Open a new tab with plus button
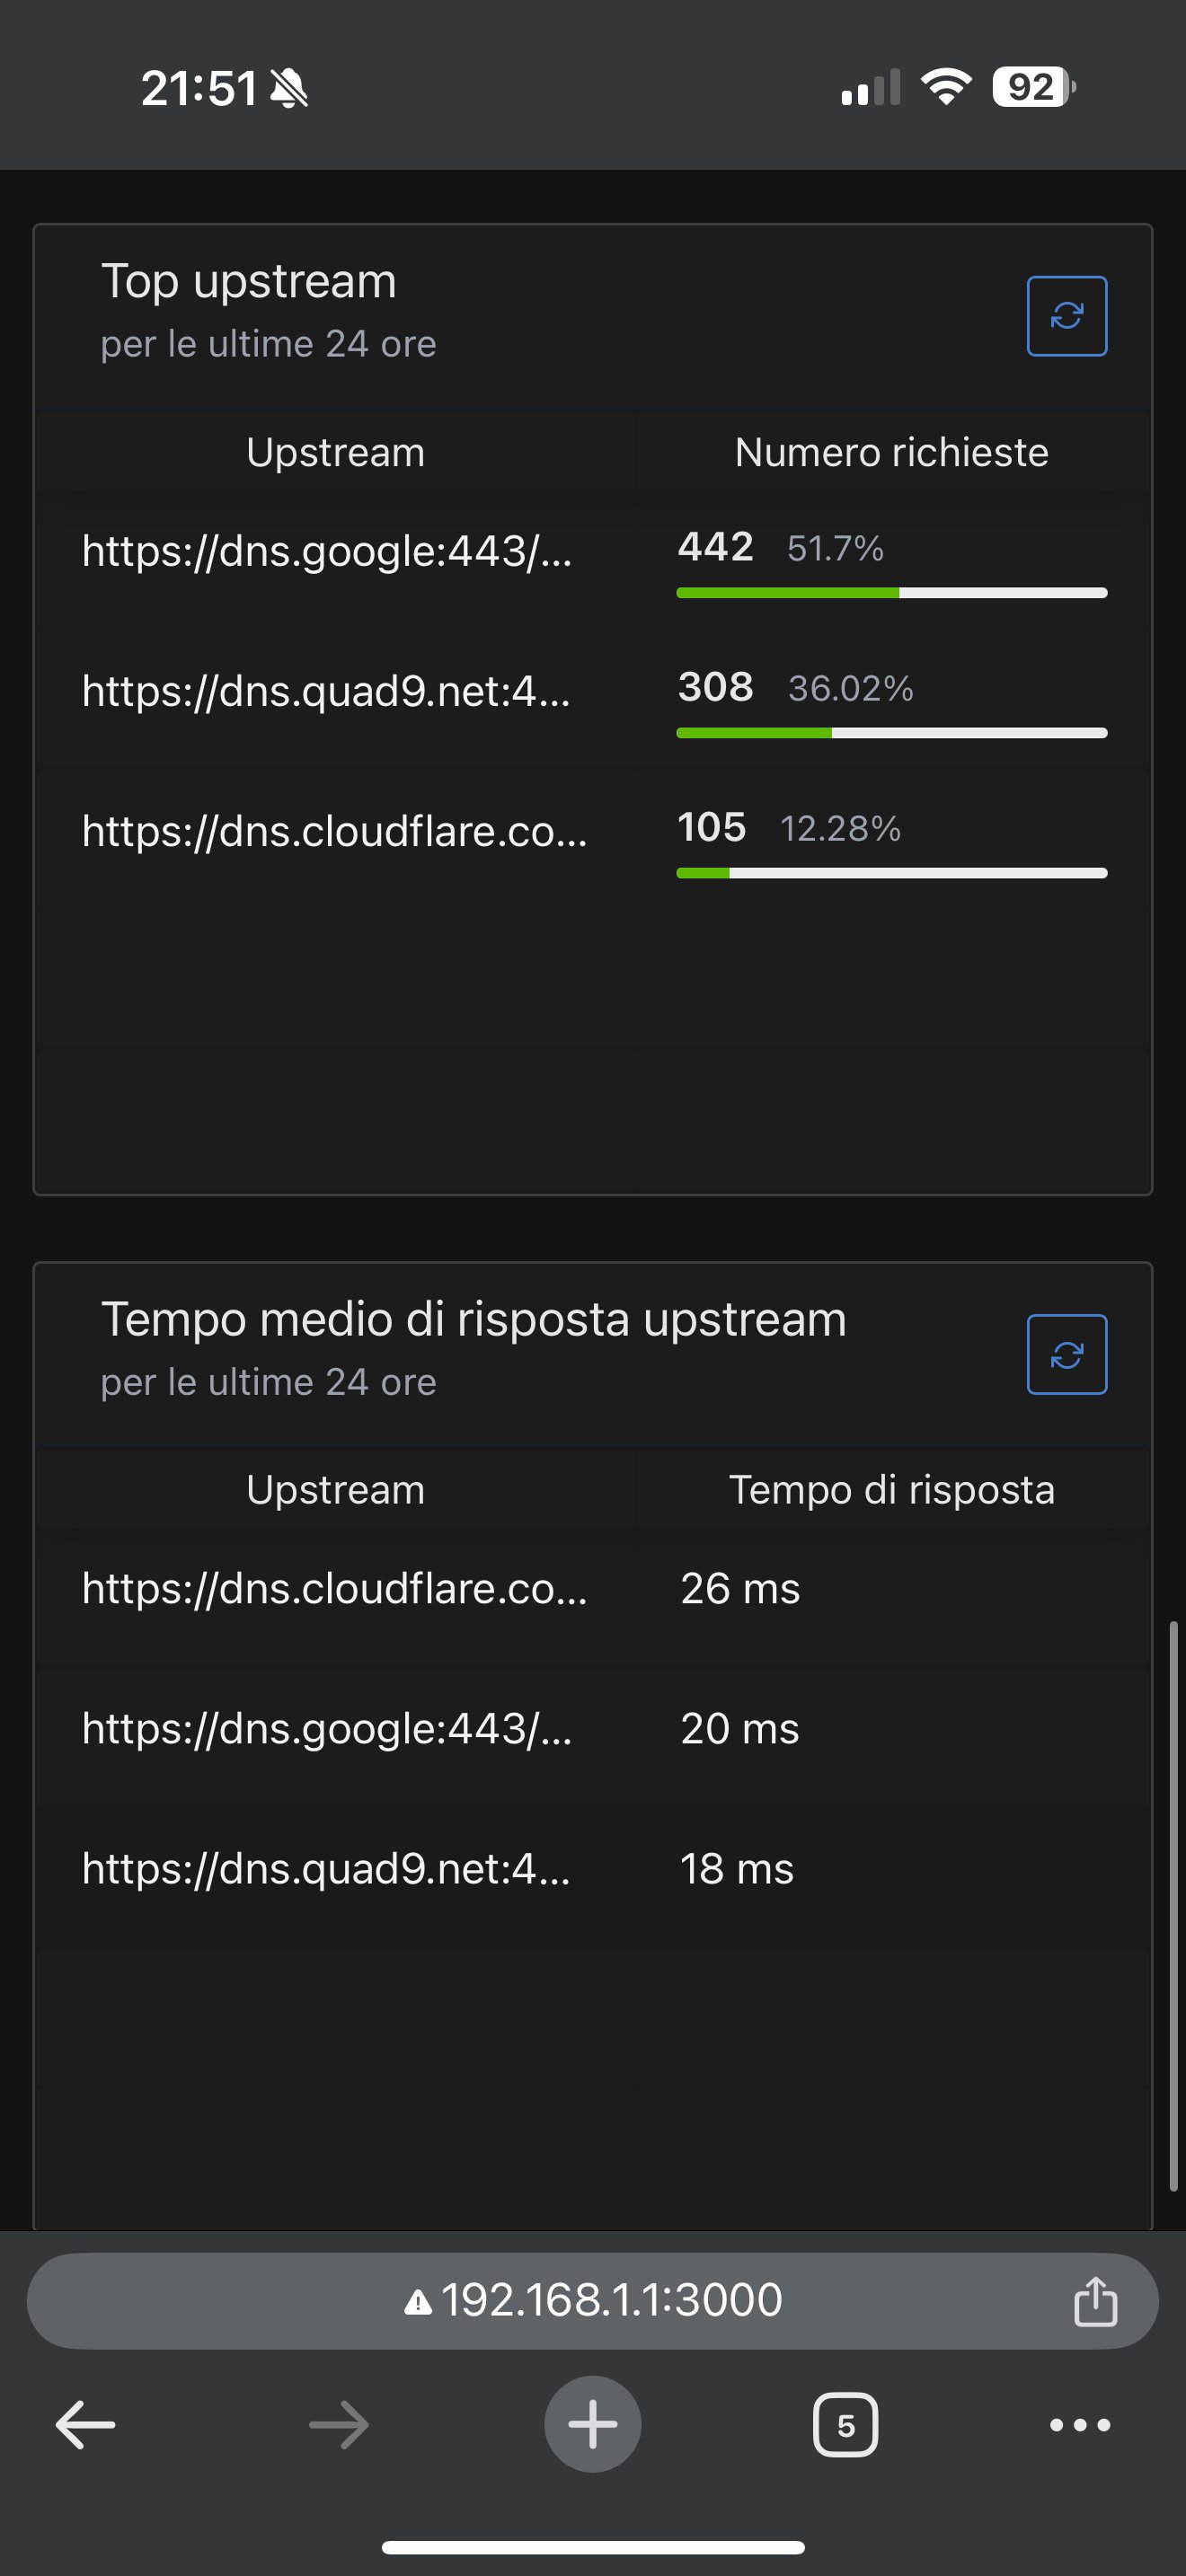Image resolution: width=1186 pixels, height=2576 pixels. [x=592, y=2424]
